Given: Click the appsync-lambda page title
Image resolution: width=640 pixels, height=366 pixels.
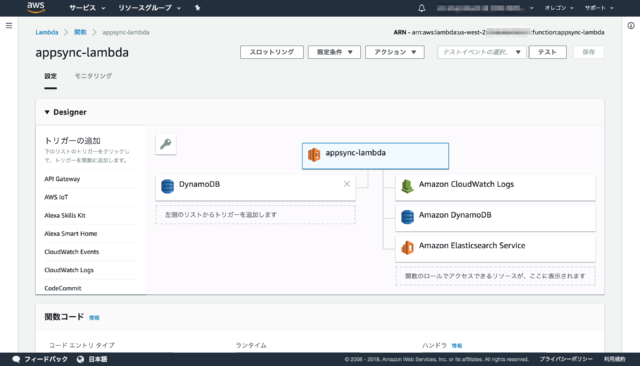Looking at the screenshot, I should click(x=82, y=52).
